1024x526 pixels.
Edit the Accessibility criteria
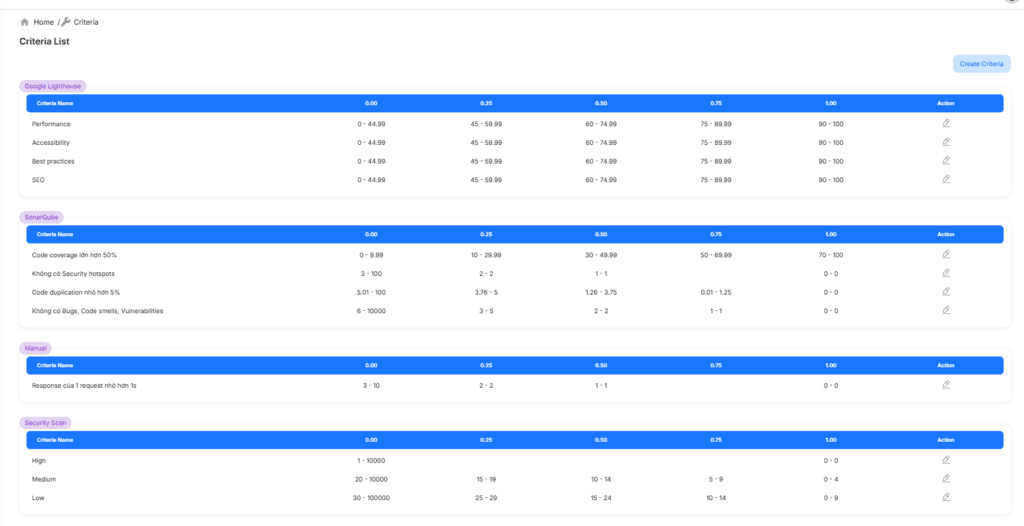pyautogui.click(x=946, y=142)
